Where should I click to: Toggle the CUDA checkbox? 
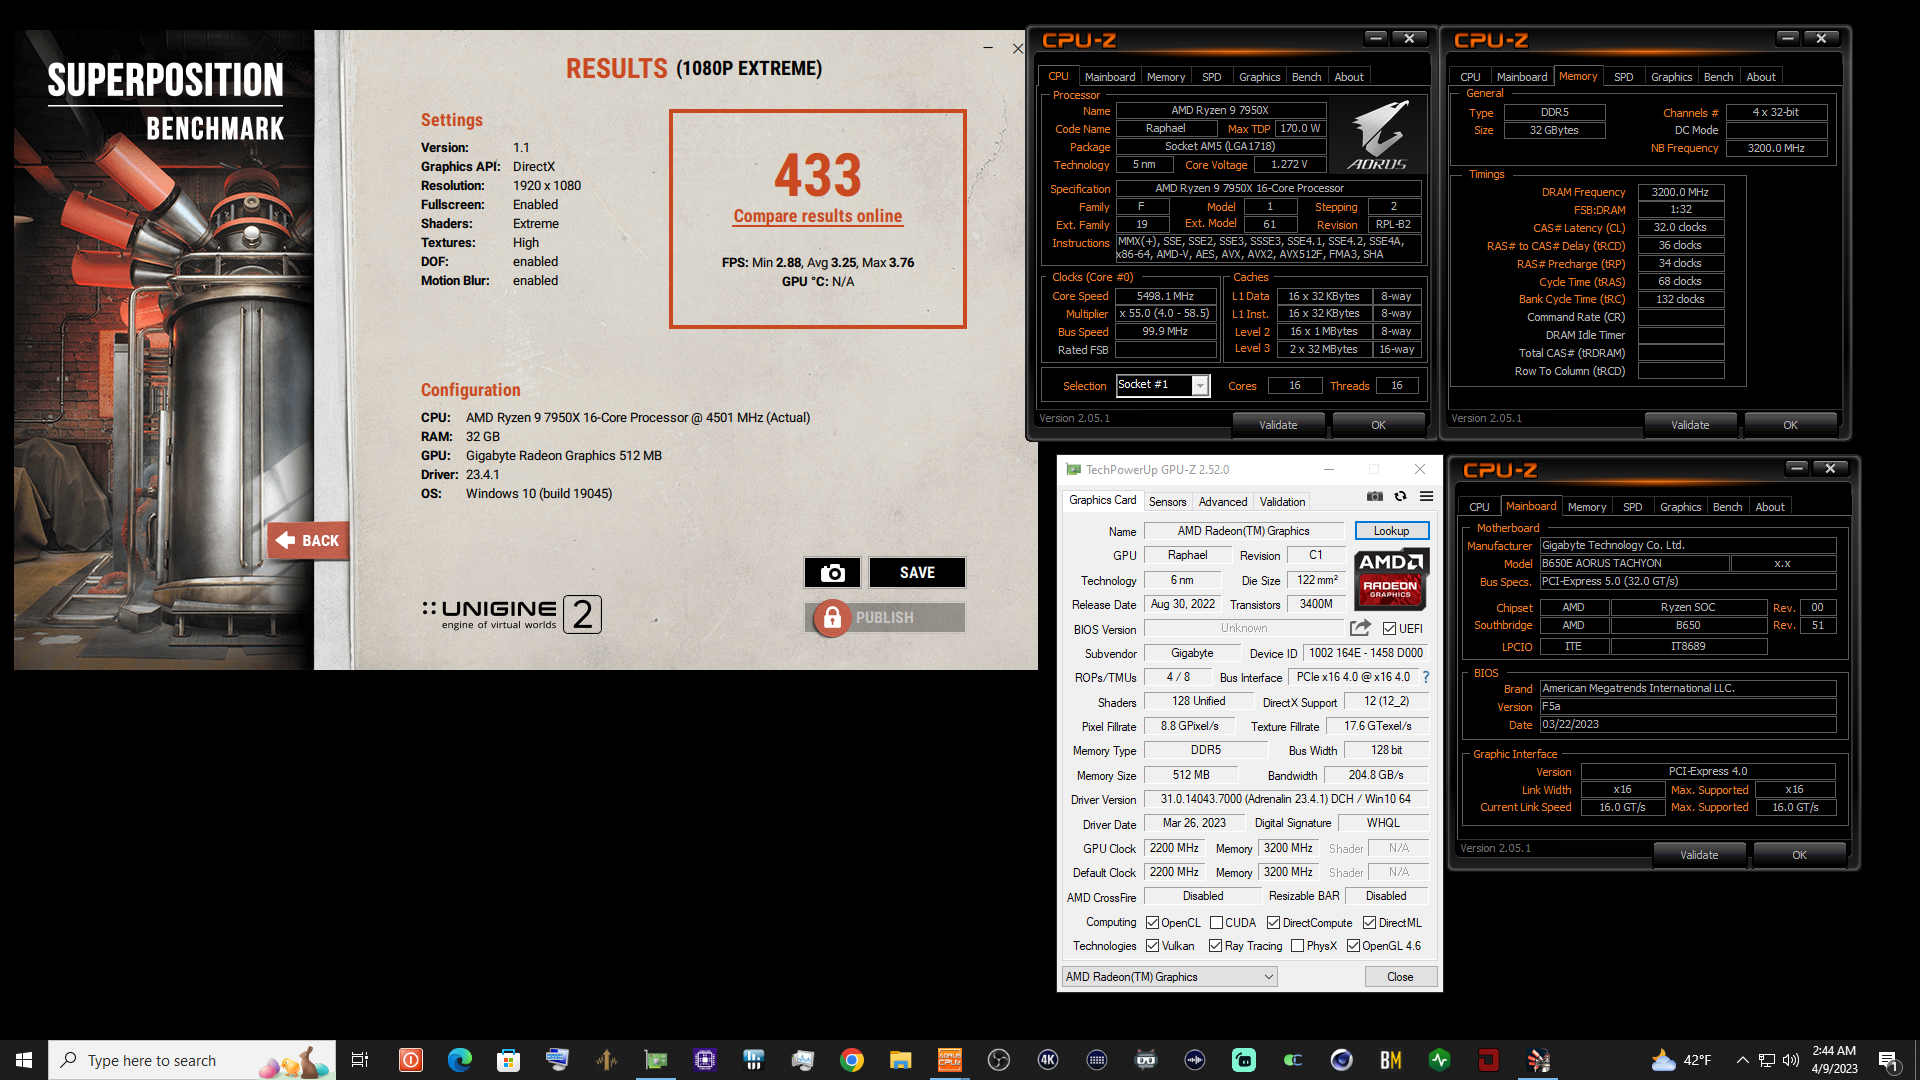coord(1216,922)
